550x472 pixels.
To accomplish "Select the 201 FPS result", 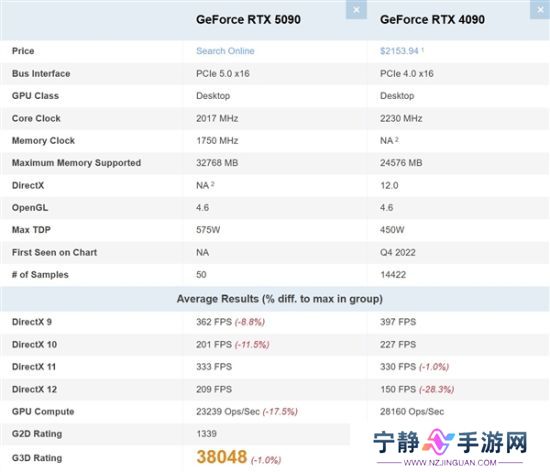I will [214, 344].
